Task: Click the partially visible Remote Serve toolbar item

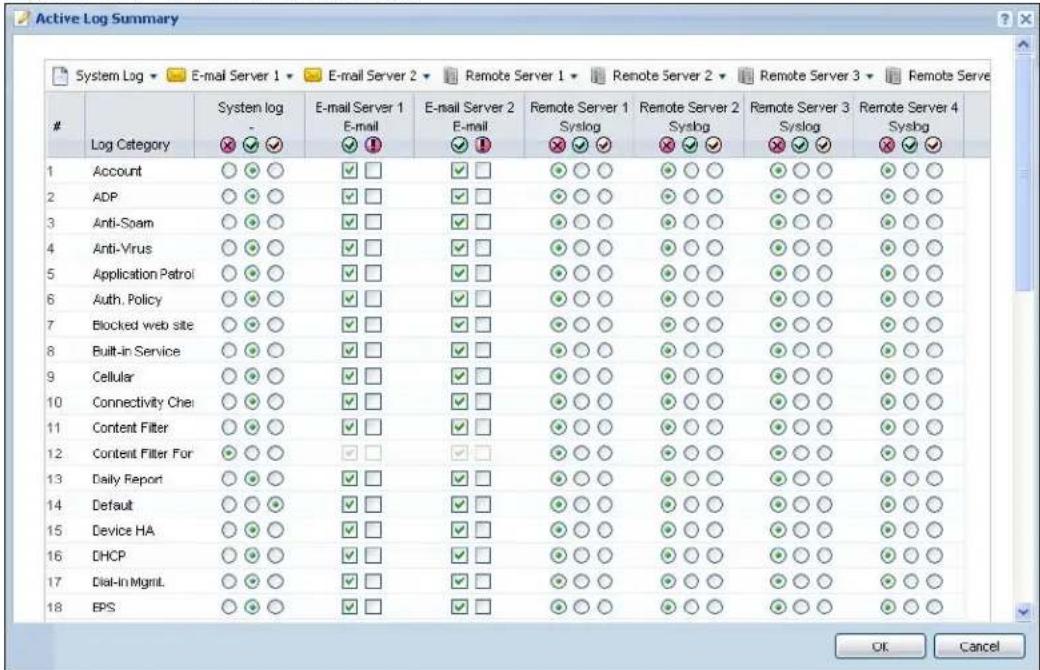Action: pyautogui.click(x=938, y=76)
